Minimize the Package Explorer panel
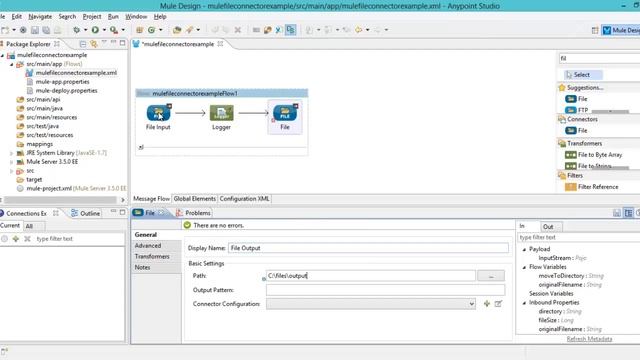Viewport: 640px width, 360px height. point(113,43)
